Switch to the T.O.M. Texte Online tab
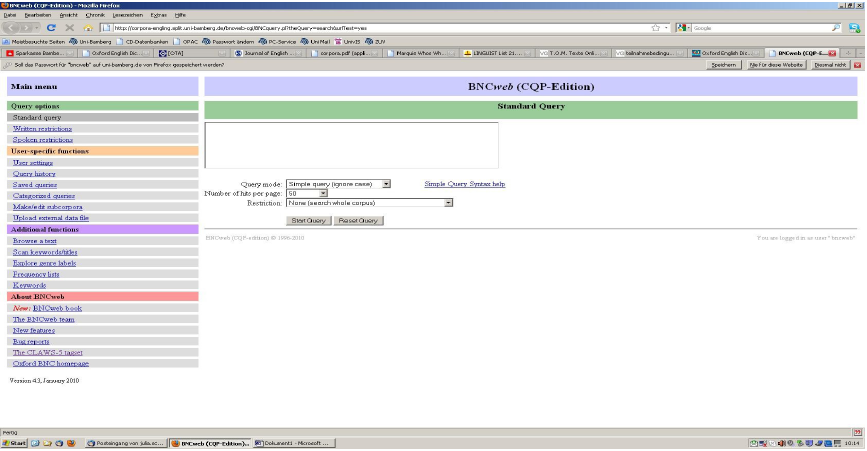Screen dimensions: 867x451 [x=573, y=53]
